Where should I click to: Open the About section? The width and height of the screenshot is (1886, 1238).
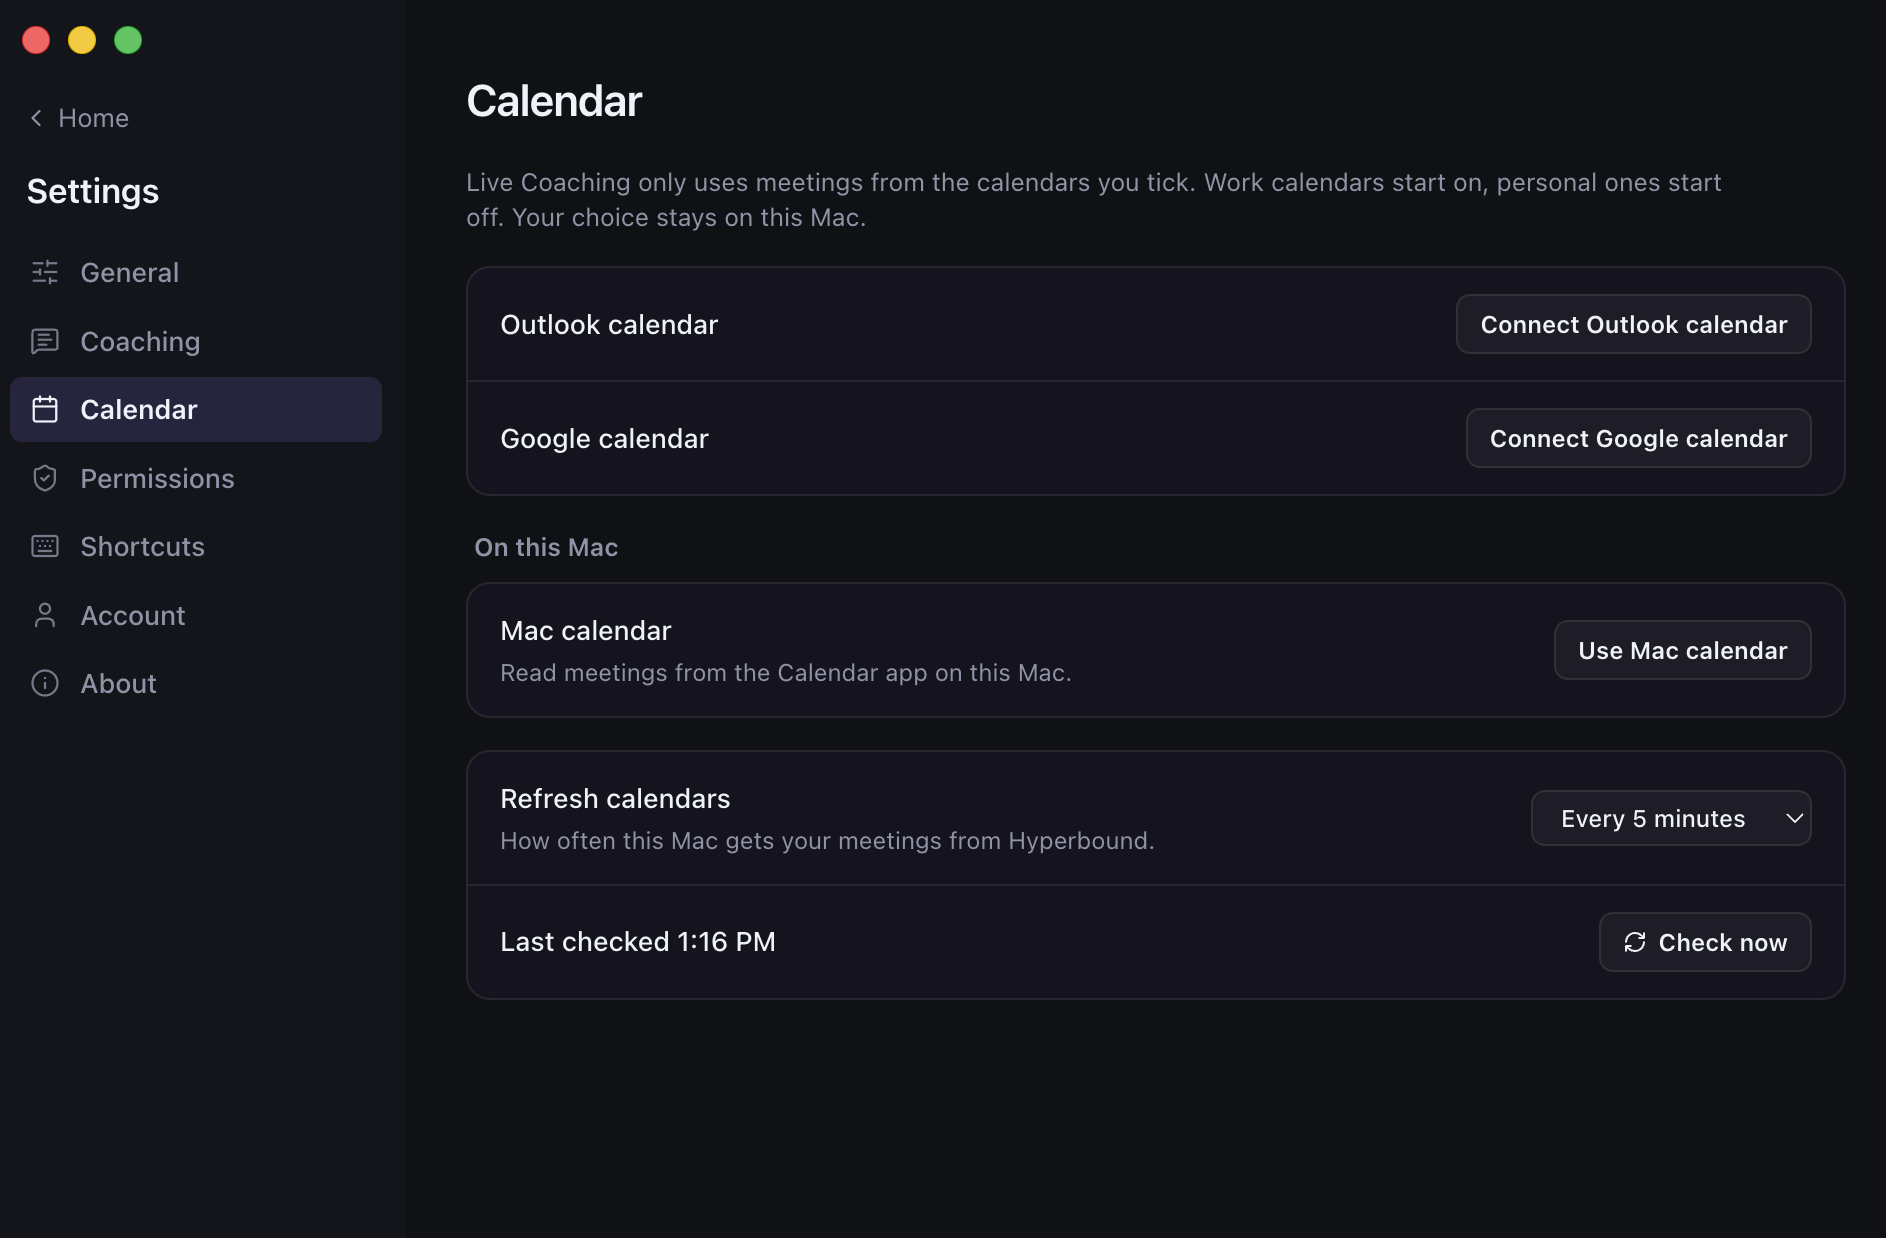196,683
